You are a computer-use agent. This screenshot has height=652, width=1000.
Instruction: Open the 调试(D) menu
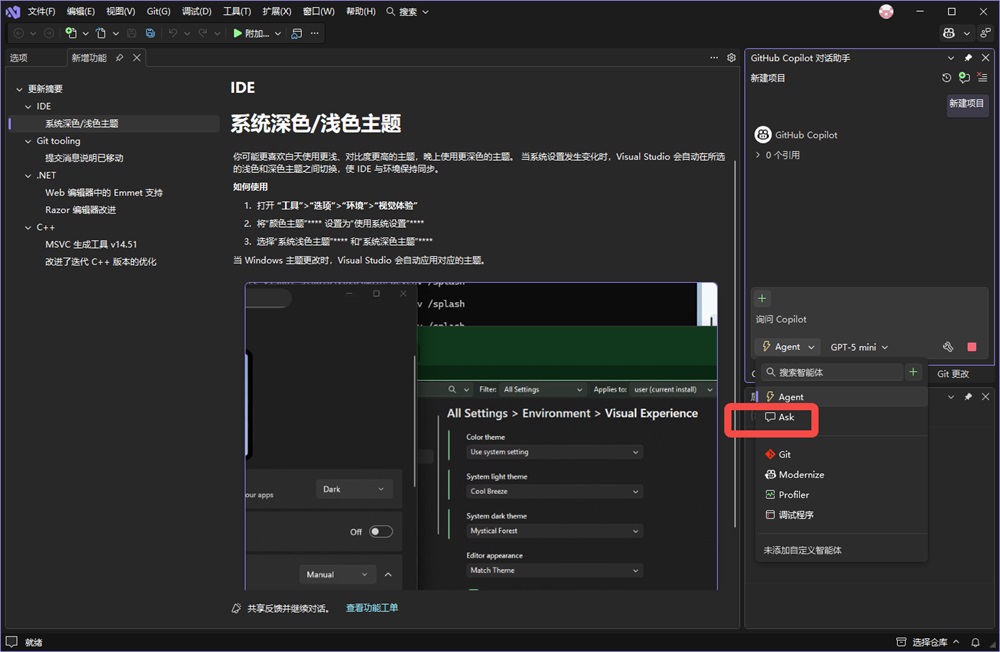click(196, 11)
